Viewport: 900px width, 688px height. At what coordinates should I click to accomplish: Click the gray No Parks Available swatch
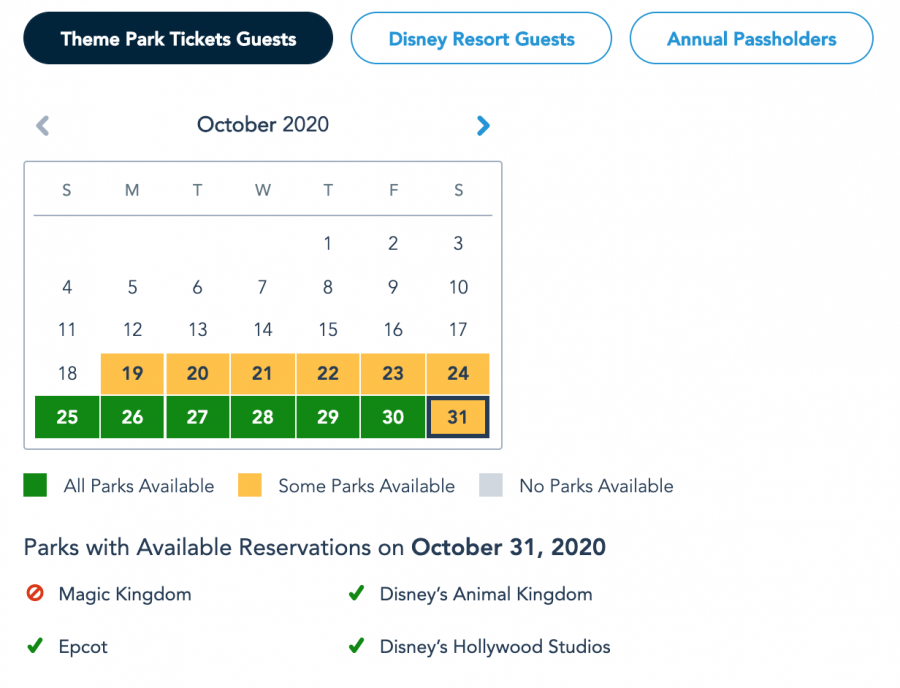(x=491, y=486)
